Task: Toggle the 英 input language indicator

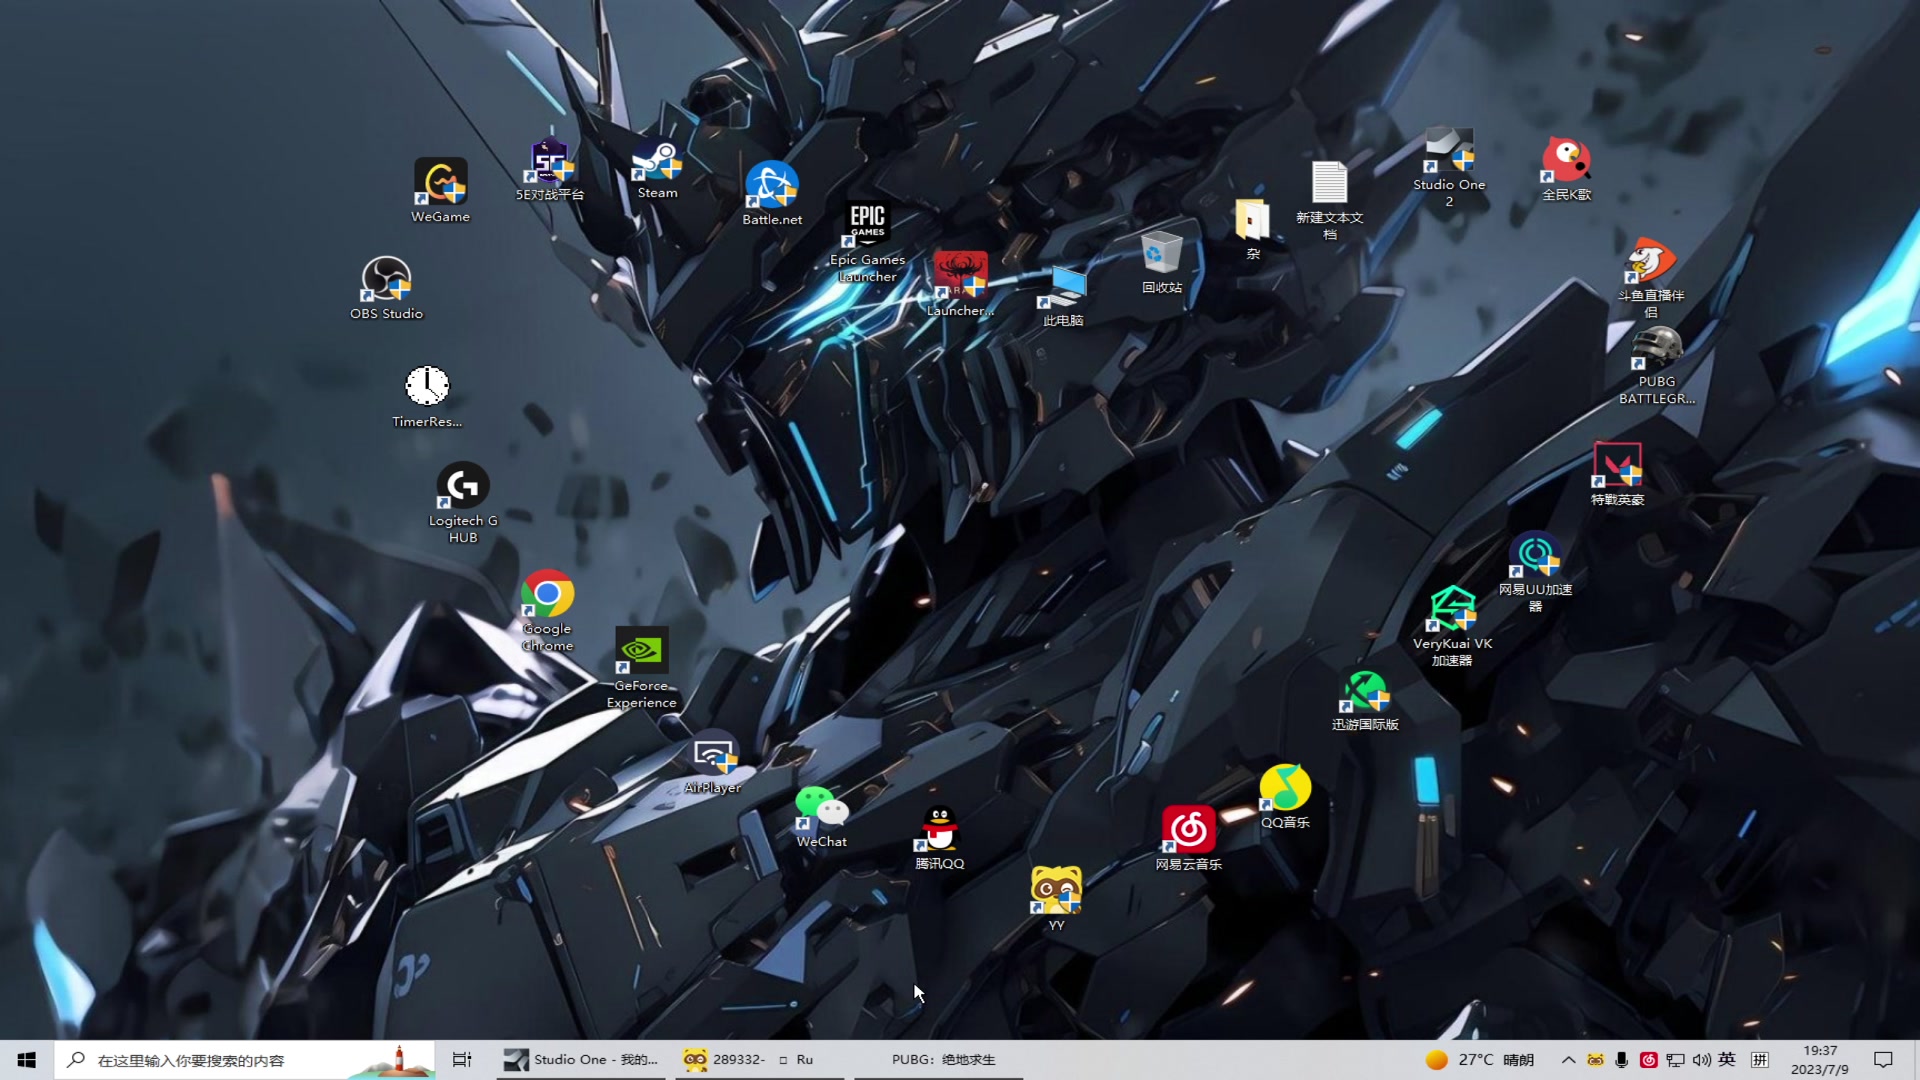Action: [1727, 1060]
